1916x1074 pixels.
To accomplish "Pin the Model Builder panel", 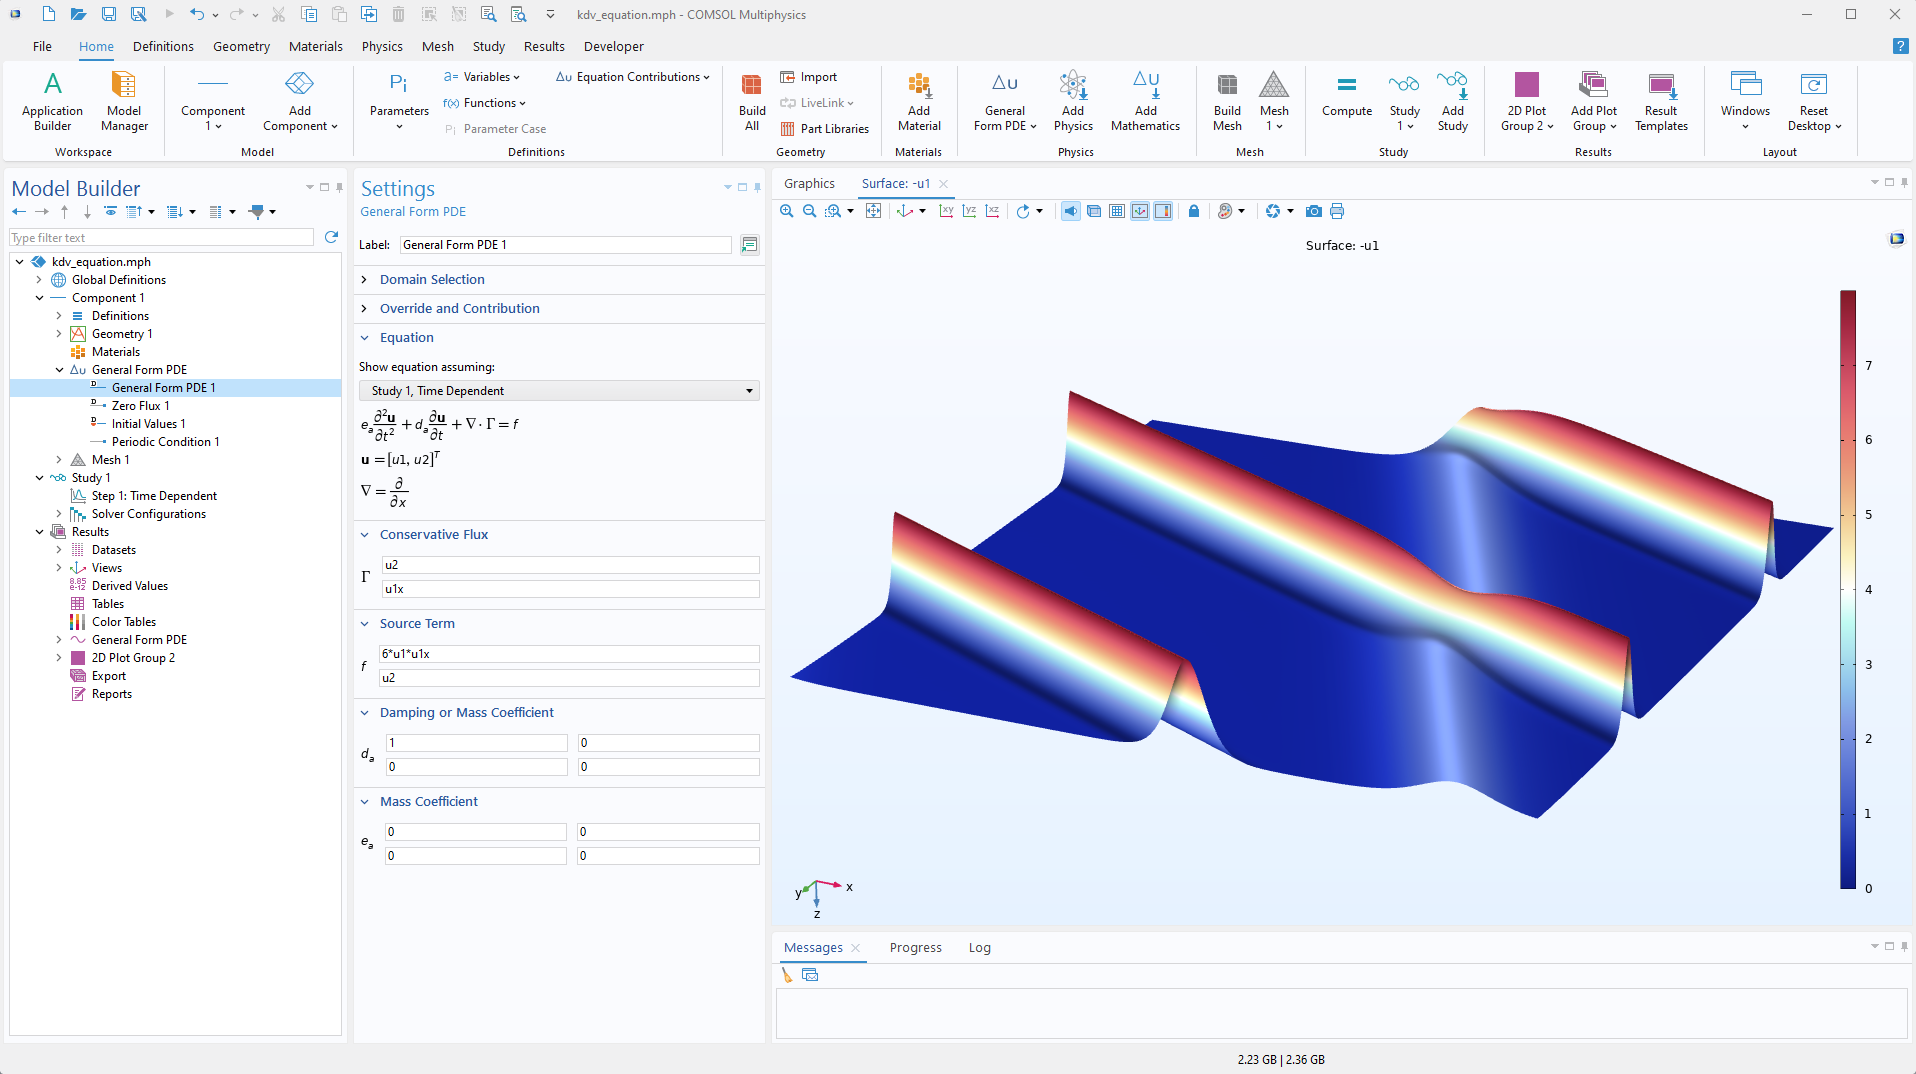I will (340, 187).
